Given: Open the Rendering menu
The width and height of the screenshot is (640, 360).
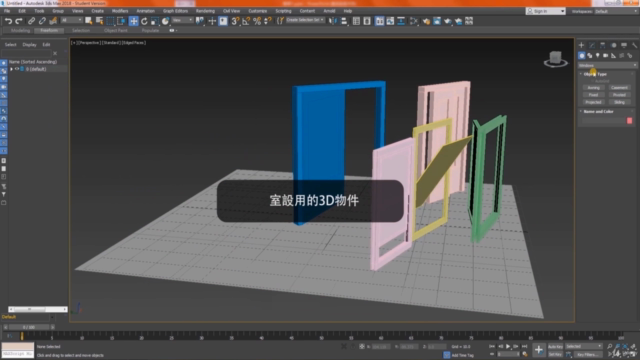Looking at the screenshot, I should 205,11.
